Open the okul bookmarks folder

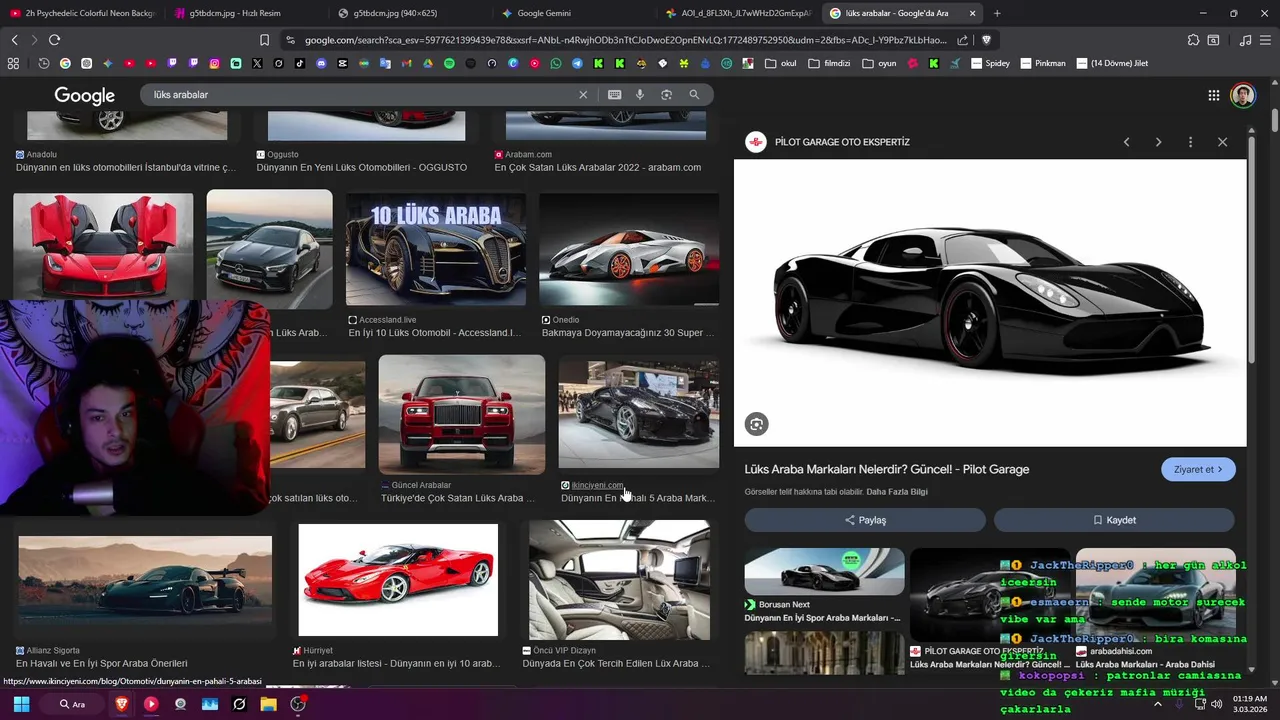click(x=780, y=63)
